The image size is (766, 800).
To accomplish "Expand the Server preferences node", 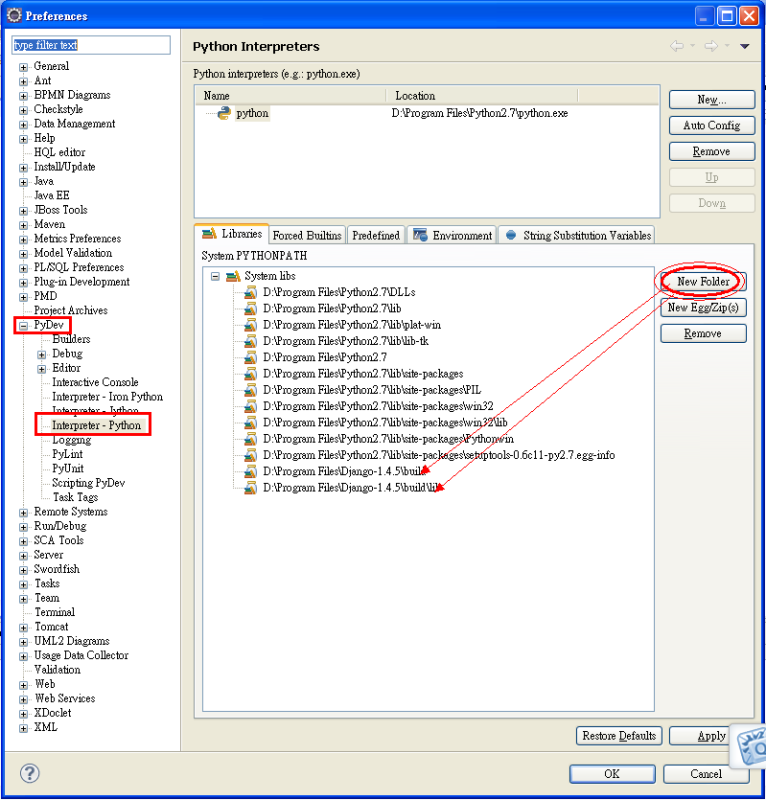I will 23,555.
